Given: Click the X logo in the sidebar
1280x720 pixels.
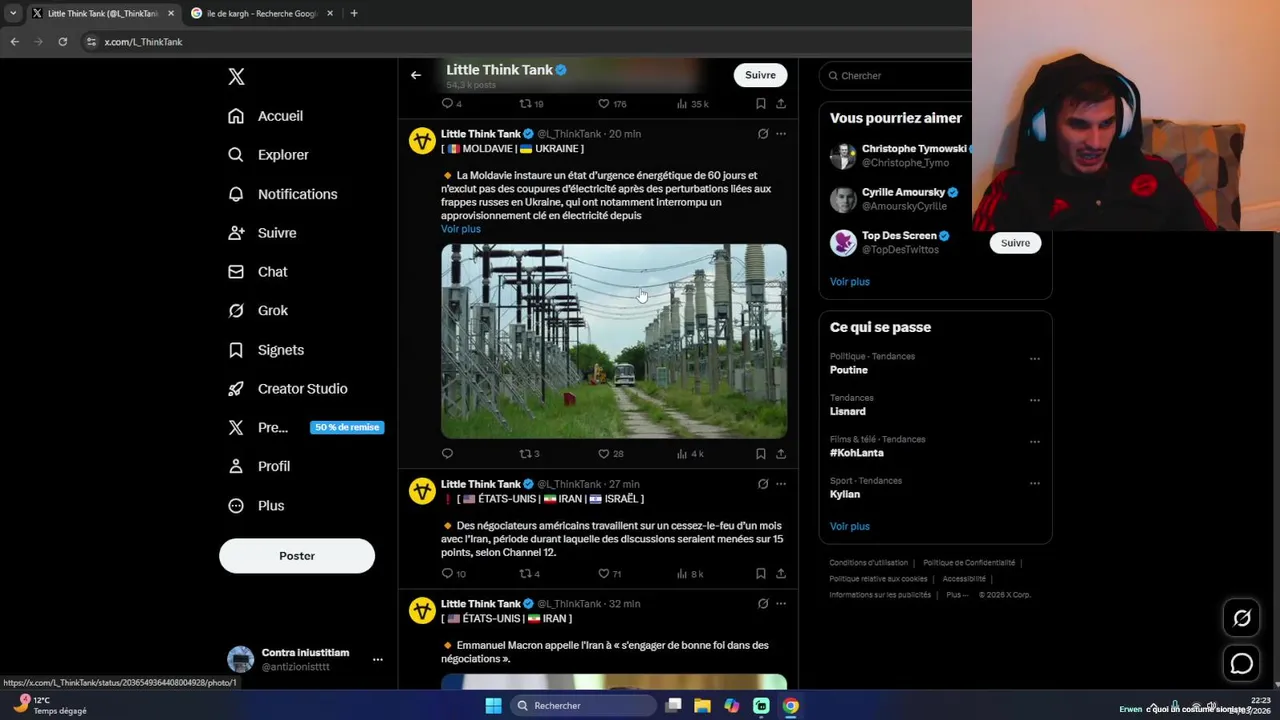Looking at the screenshot, I should coord(236,77).
